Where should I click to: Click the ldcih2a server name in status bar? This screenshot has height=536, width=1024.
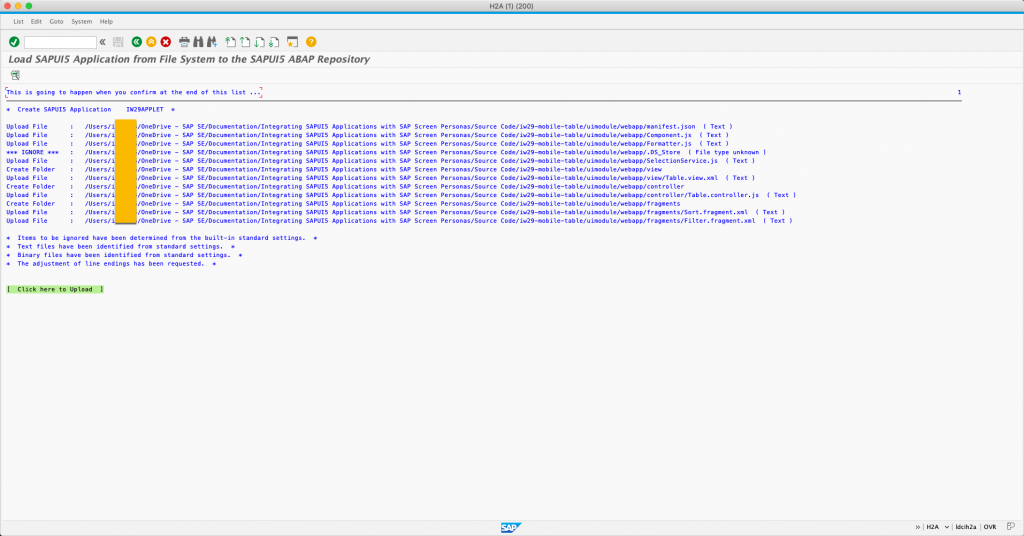coord(965,527)
